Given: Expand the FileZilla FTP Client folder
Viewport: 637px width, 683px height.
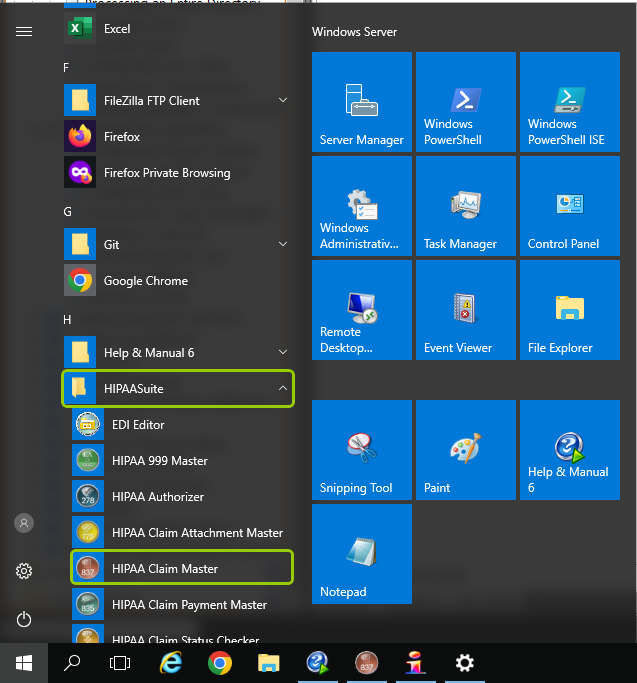Looking at the screenshot, I should pos(178,101).
